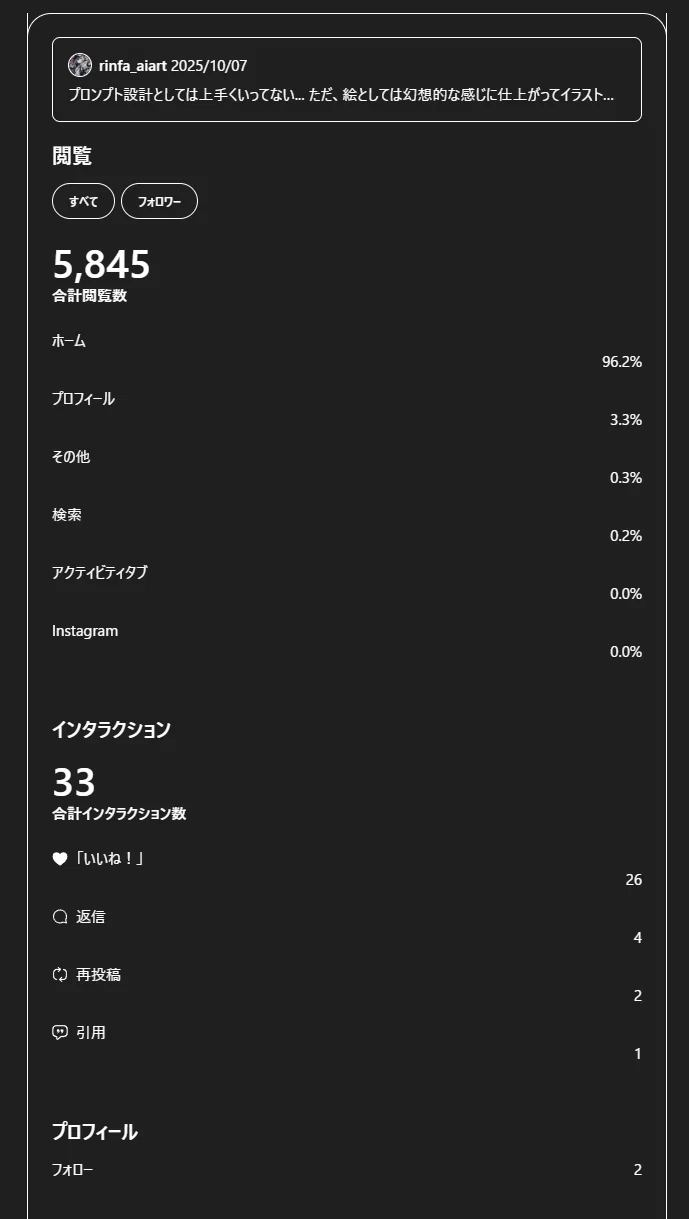Click the その他 views source row
Screen dimensions: 689x1219
coord(347,467)
